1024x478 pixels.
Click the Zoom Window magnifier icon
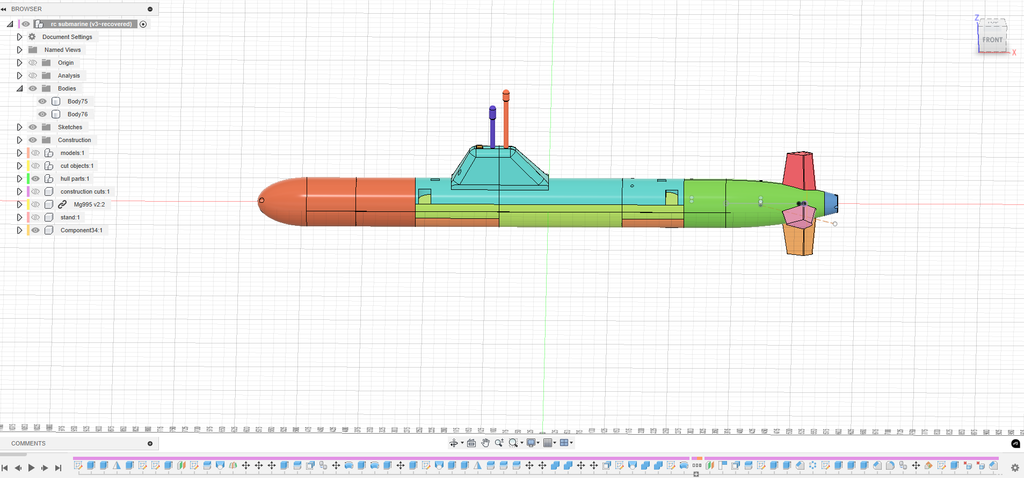click(513, 443)
